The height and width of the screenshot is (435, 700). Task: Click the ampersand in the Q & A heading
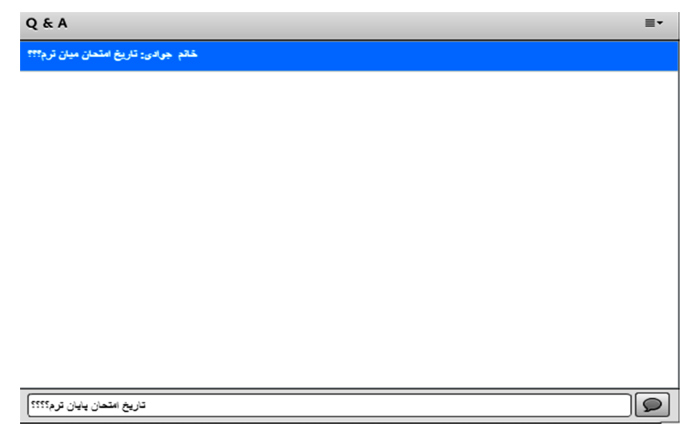(x=48, y=23)
